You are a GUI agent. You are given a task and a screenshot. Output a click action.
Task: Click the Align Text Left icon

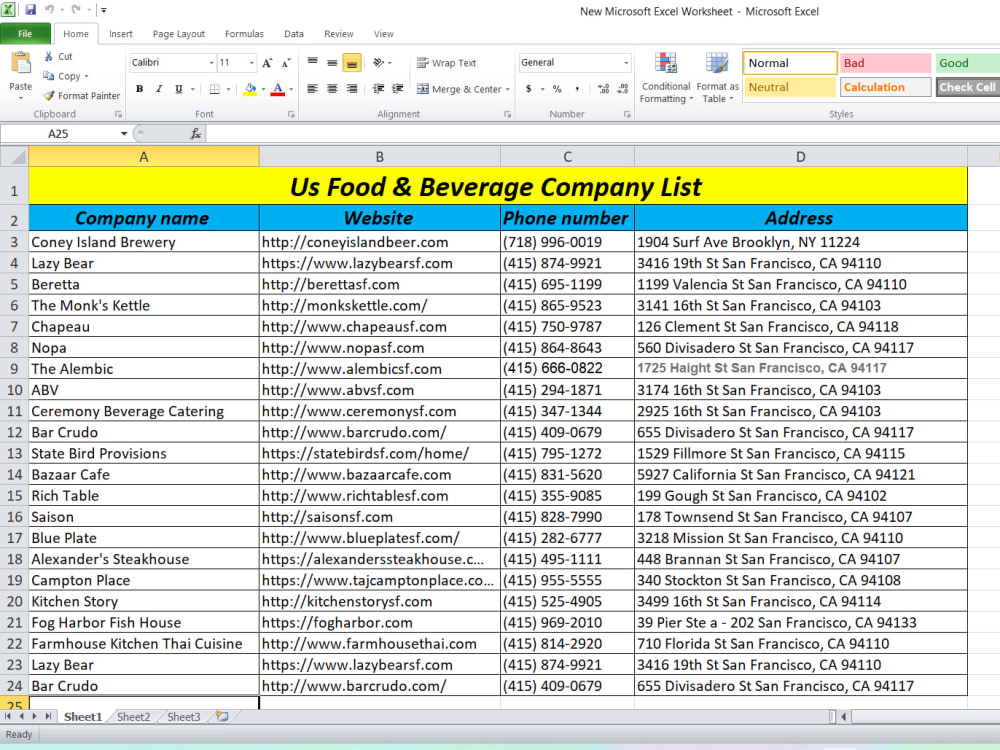[x=312, y=89]
